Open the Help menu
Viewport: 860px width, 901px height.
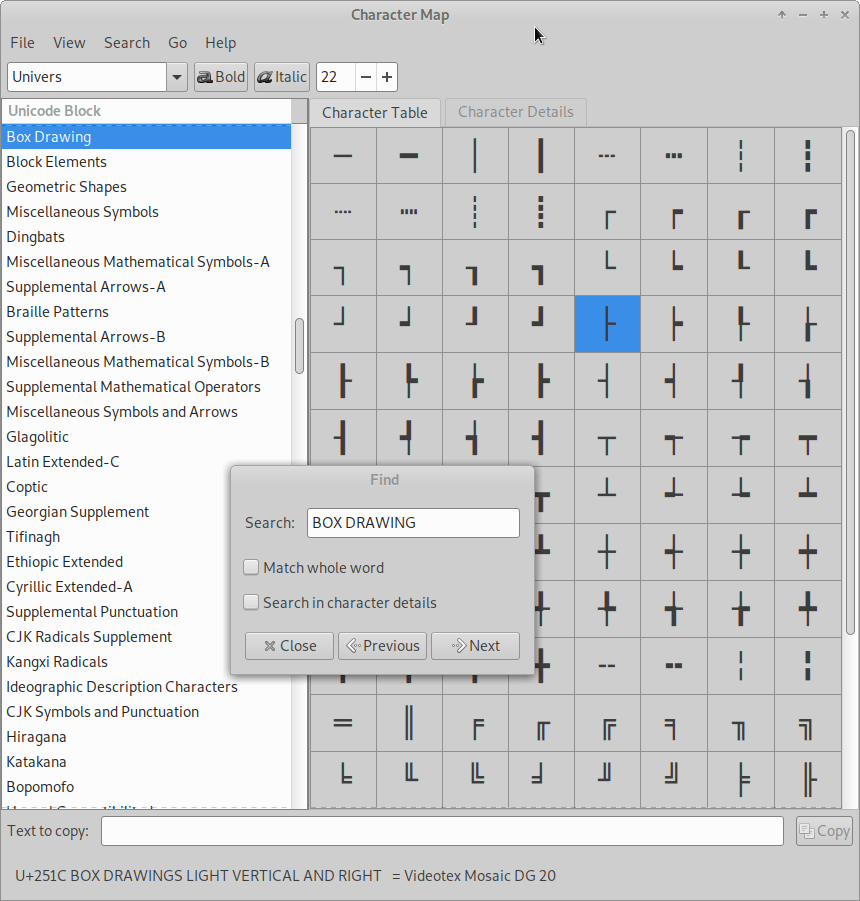(x=221, y=43)
